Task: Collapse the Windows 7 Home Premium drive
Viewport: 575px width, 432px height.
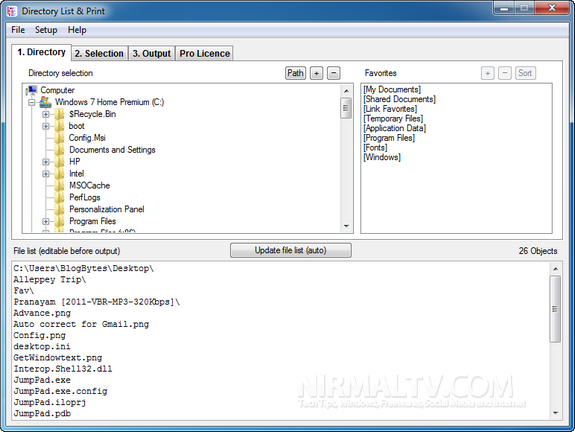Action: coord(32,102)
